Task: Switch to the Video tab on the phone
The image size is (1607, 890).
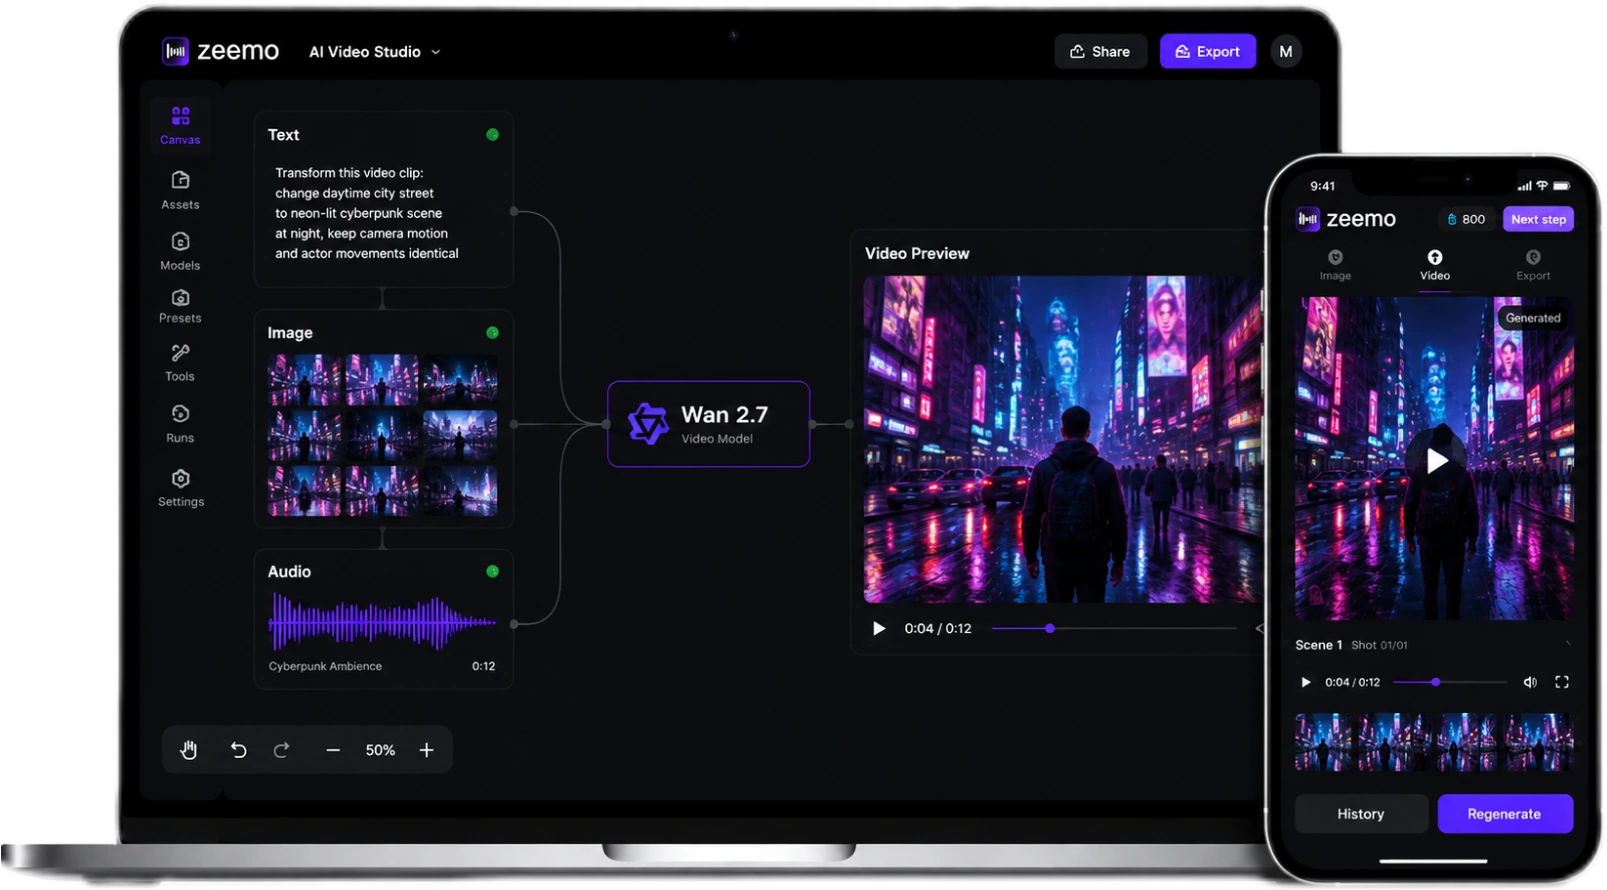Action: coord(1435,265)
